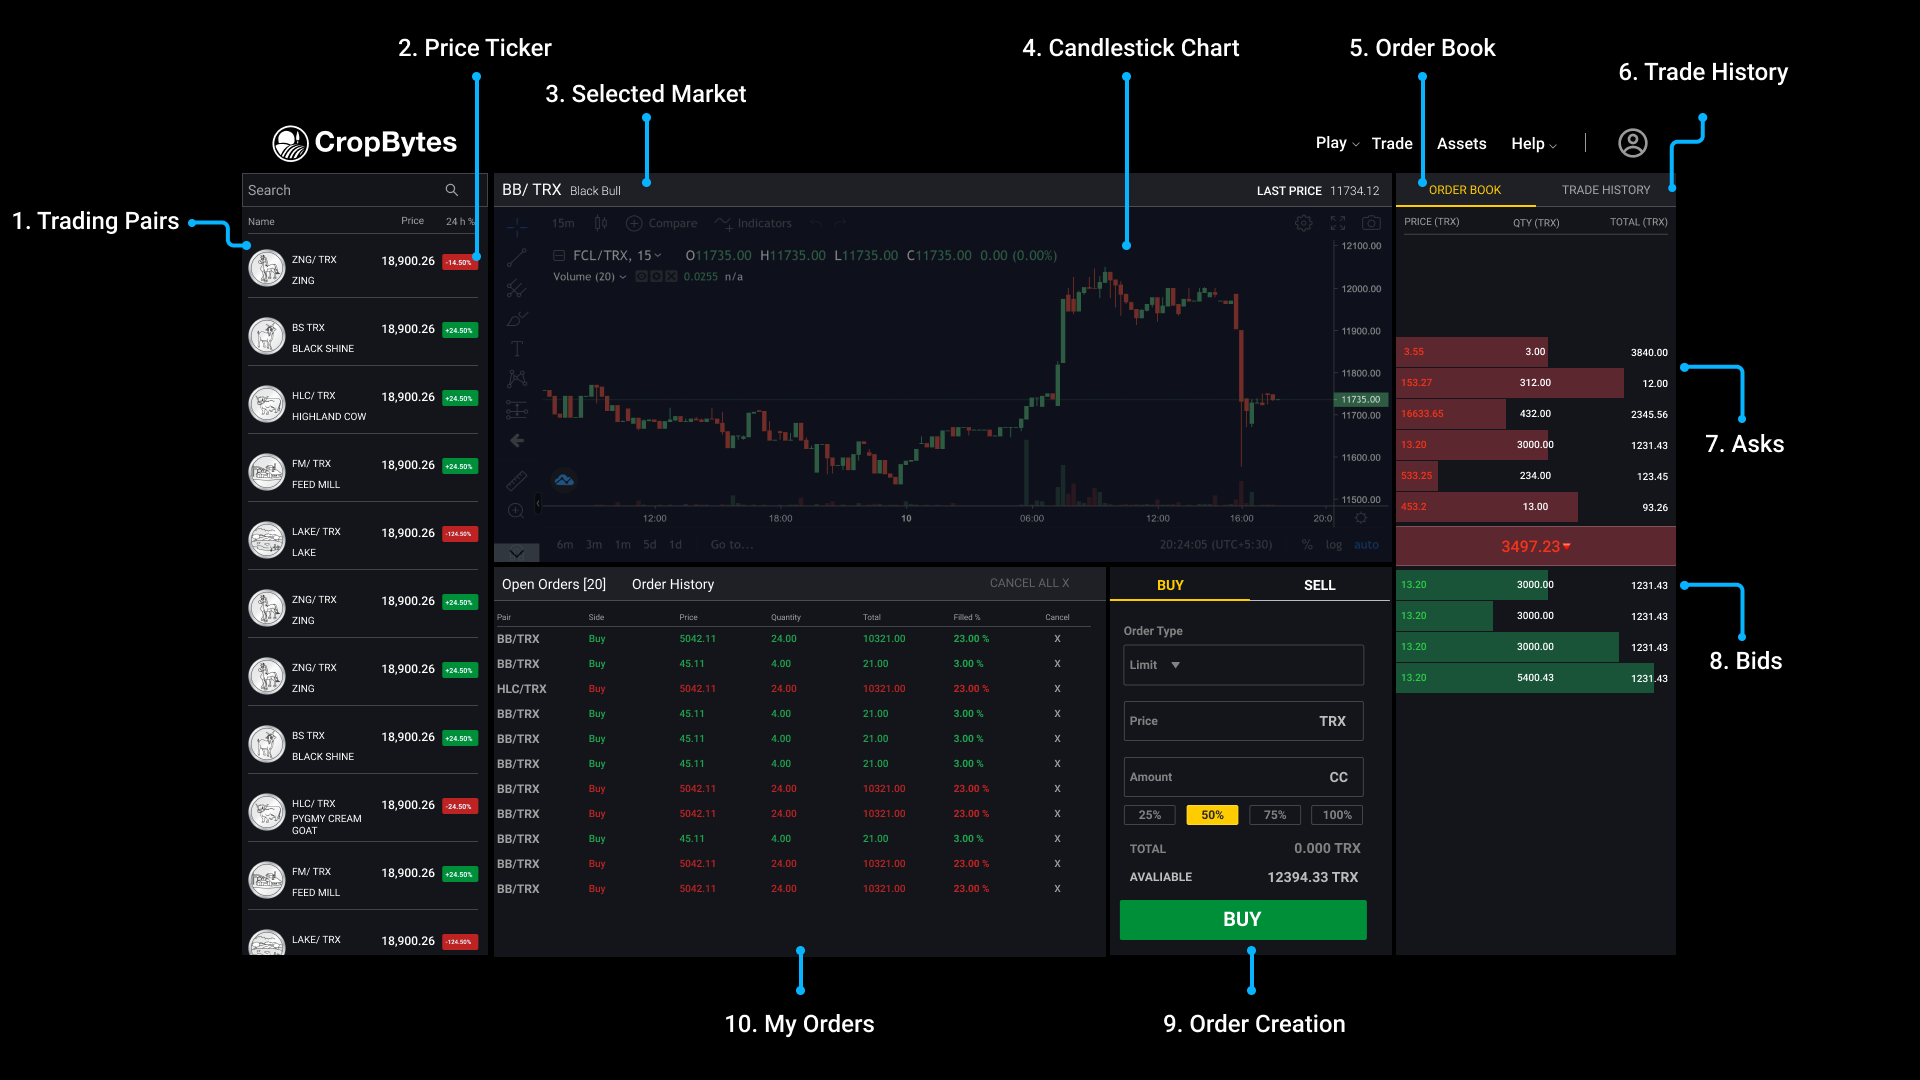Expand the Volume (20) legend chevron
This screenshot has width=1920, height=1080.
tap(623, 277)
